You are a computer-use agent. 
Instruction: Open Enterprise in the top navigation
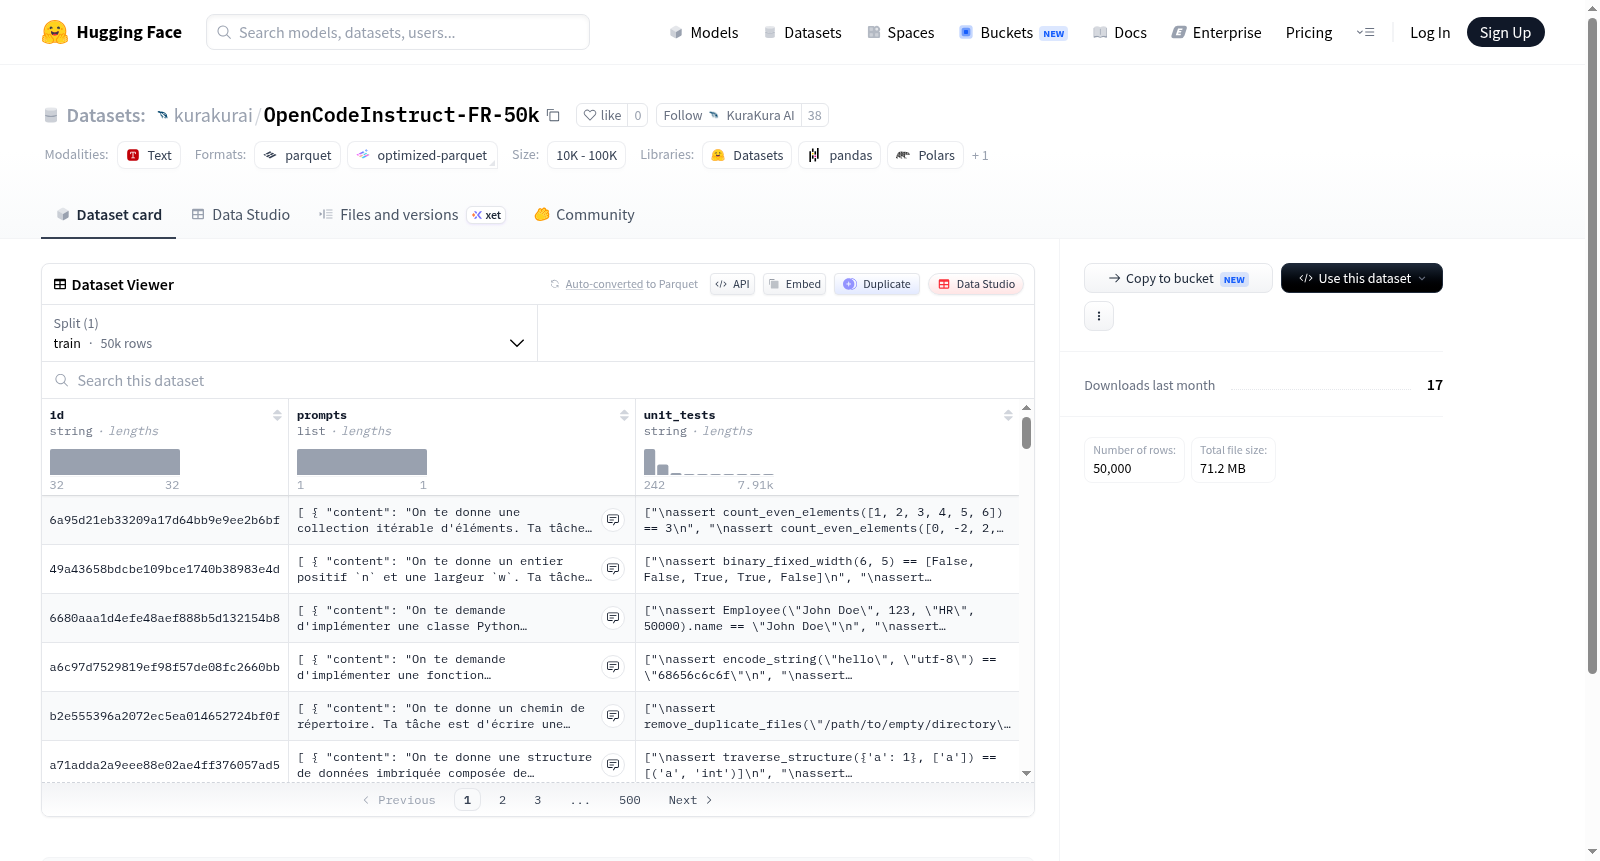click(1217, 32)
